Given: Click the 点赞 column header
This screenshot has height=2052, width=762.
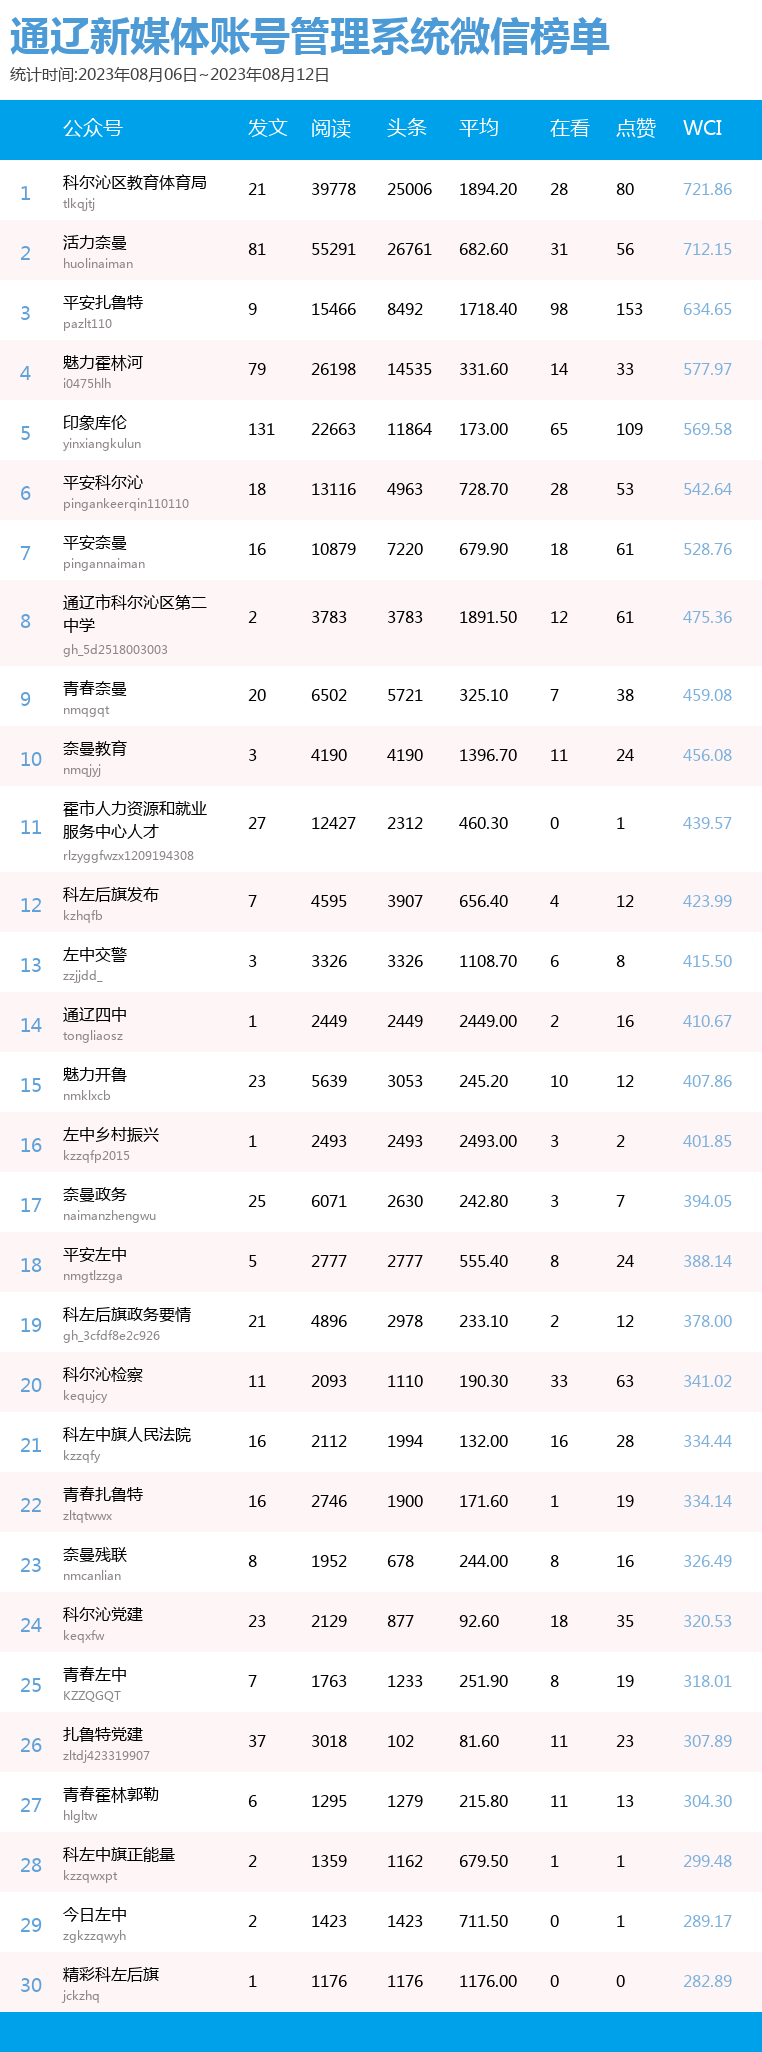Looking at the screenshot, I should coord(636,128).
